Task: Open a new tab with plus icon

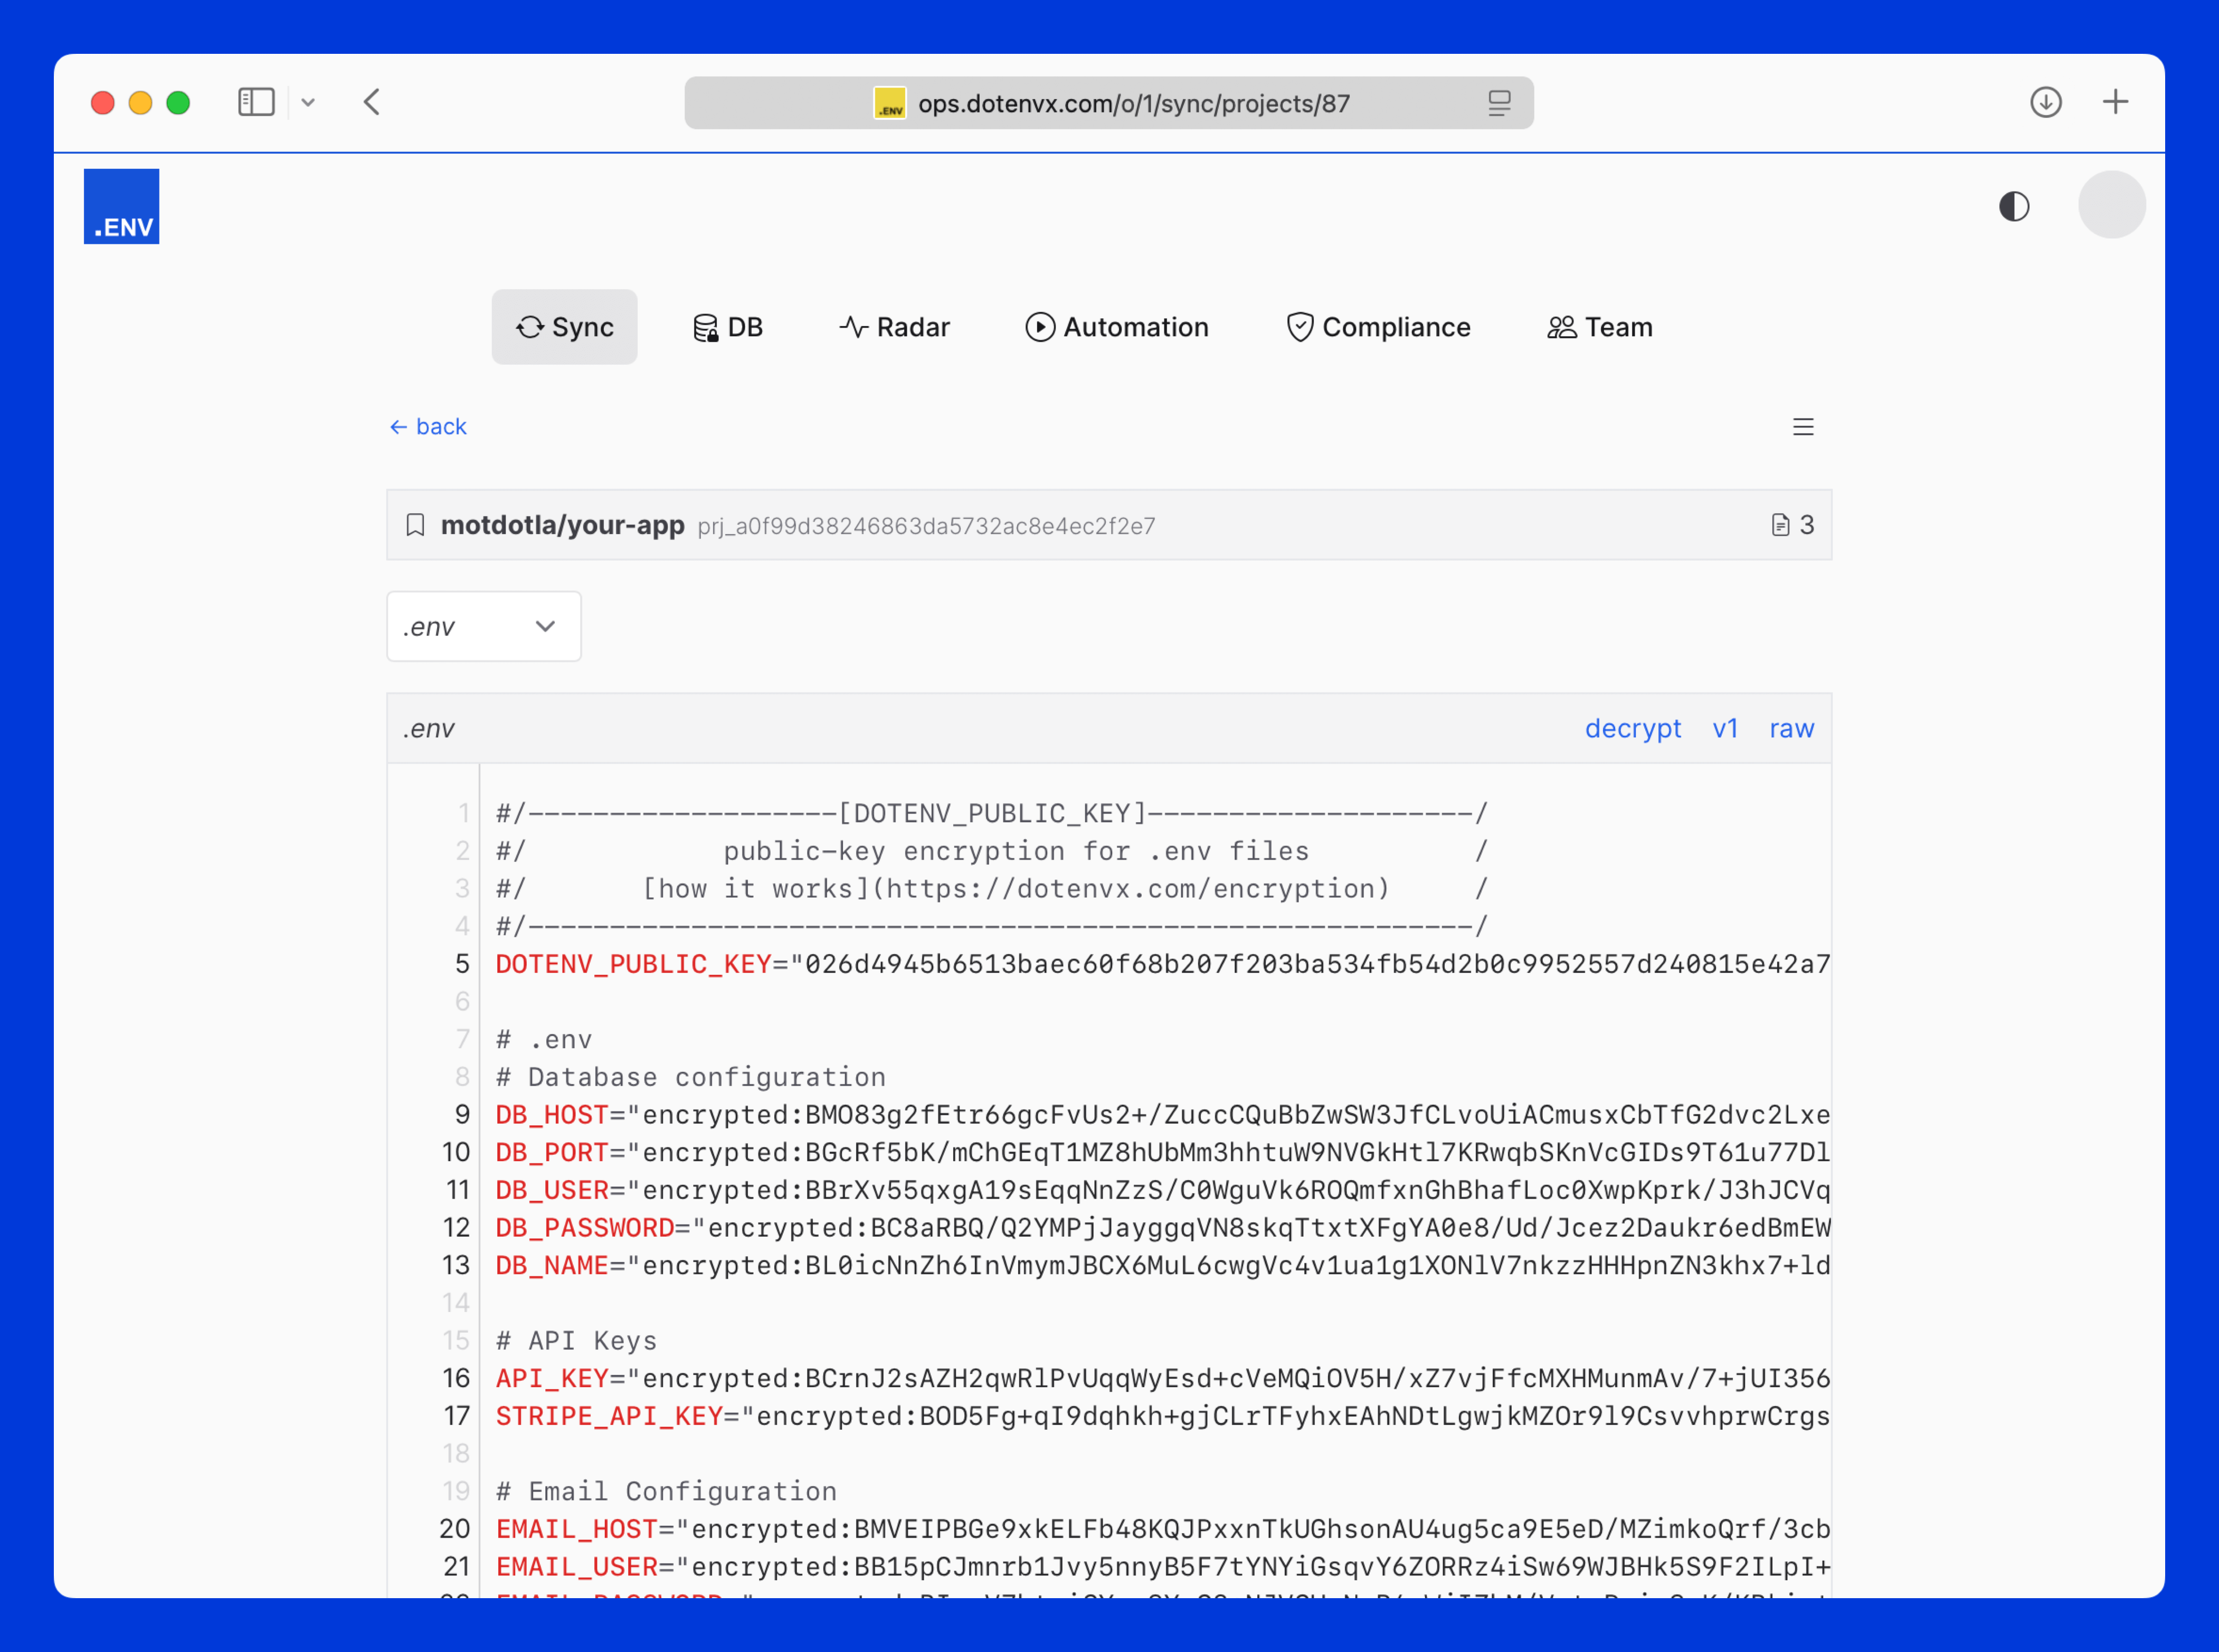Action: click(2114, 102)
